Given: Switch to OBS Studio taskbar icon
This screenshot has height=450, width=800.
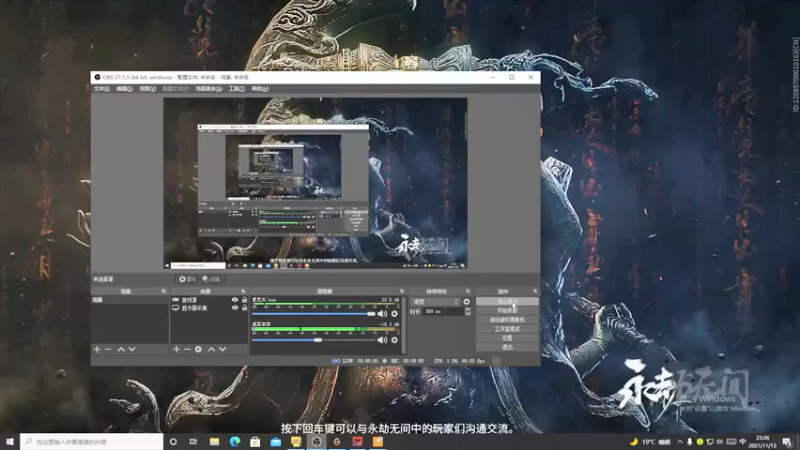Looking at the screenshot, I should [x=316, y=442].
